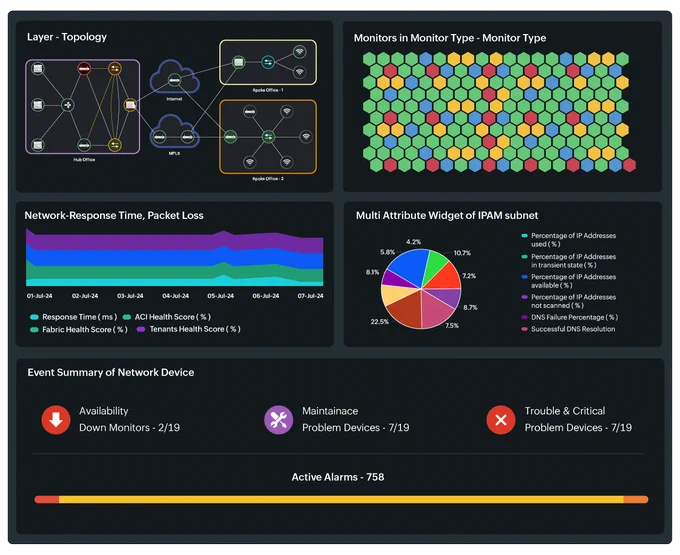Click the yellow segment of the alarms bar
Screen dimensions: 680x555
click(x=341, y=500)
